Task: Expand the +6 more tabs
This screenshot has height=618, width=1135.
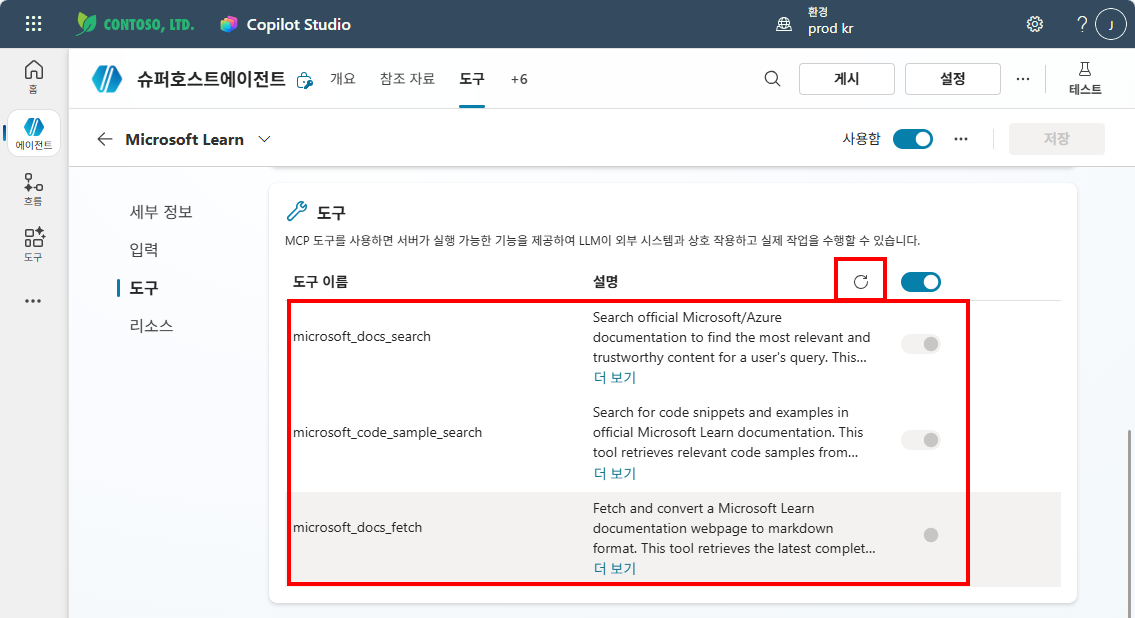Action: (x=519, y=79)
